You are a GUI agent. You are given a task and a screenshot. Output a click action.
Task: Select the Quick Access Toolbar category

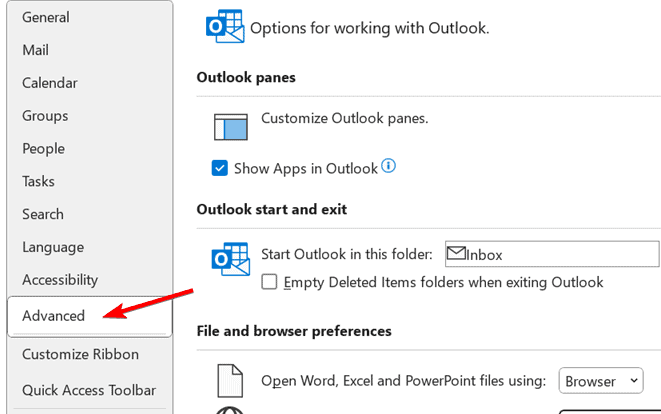point(89,390)
